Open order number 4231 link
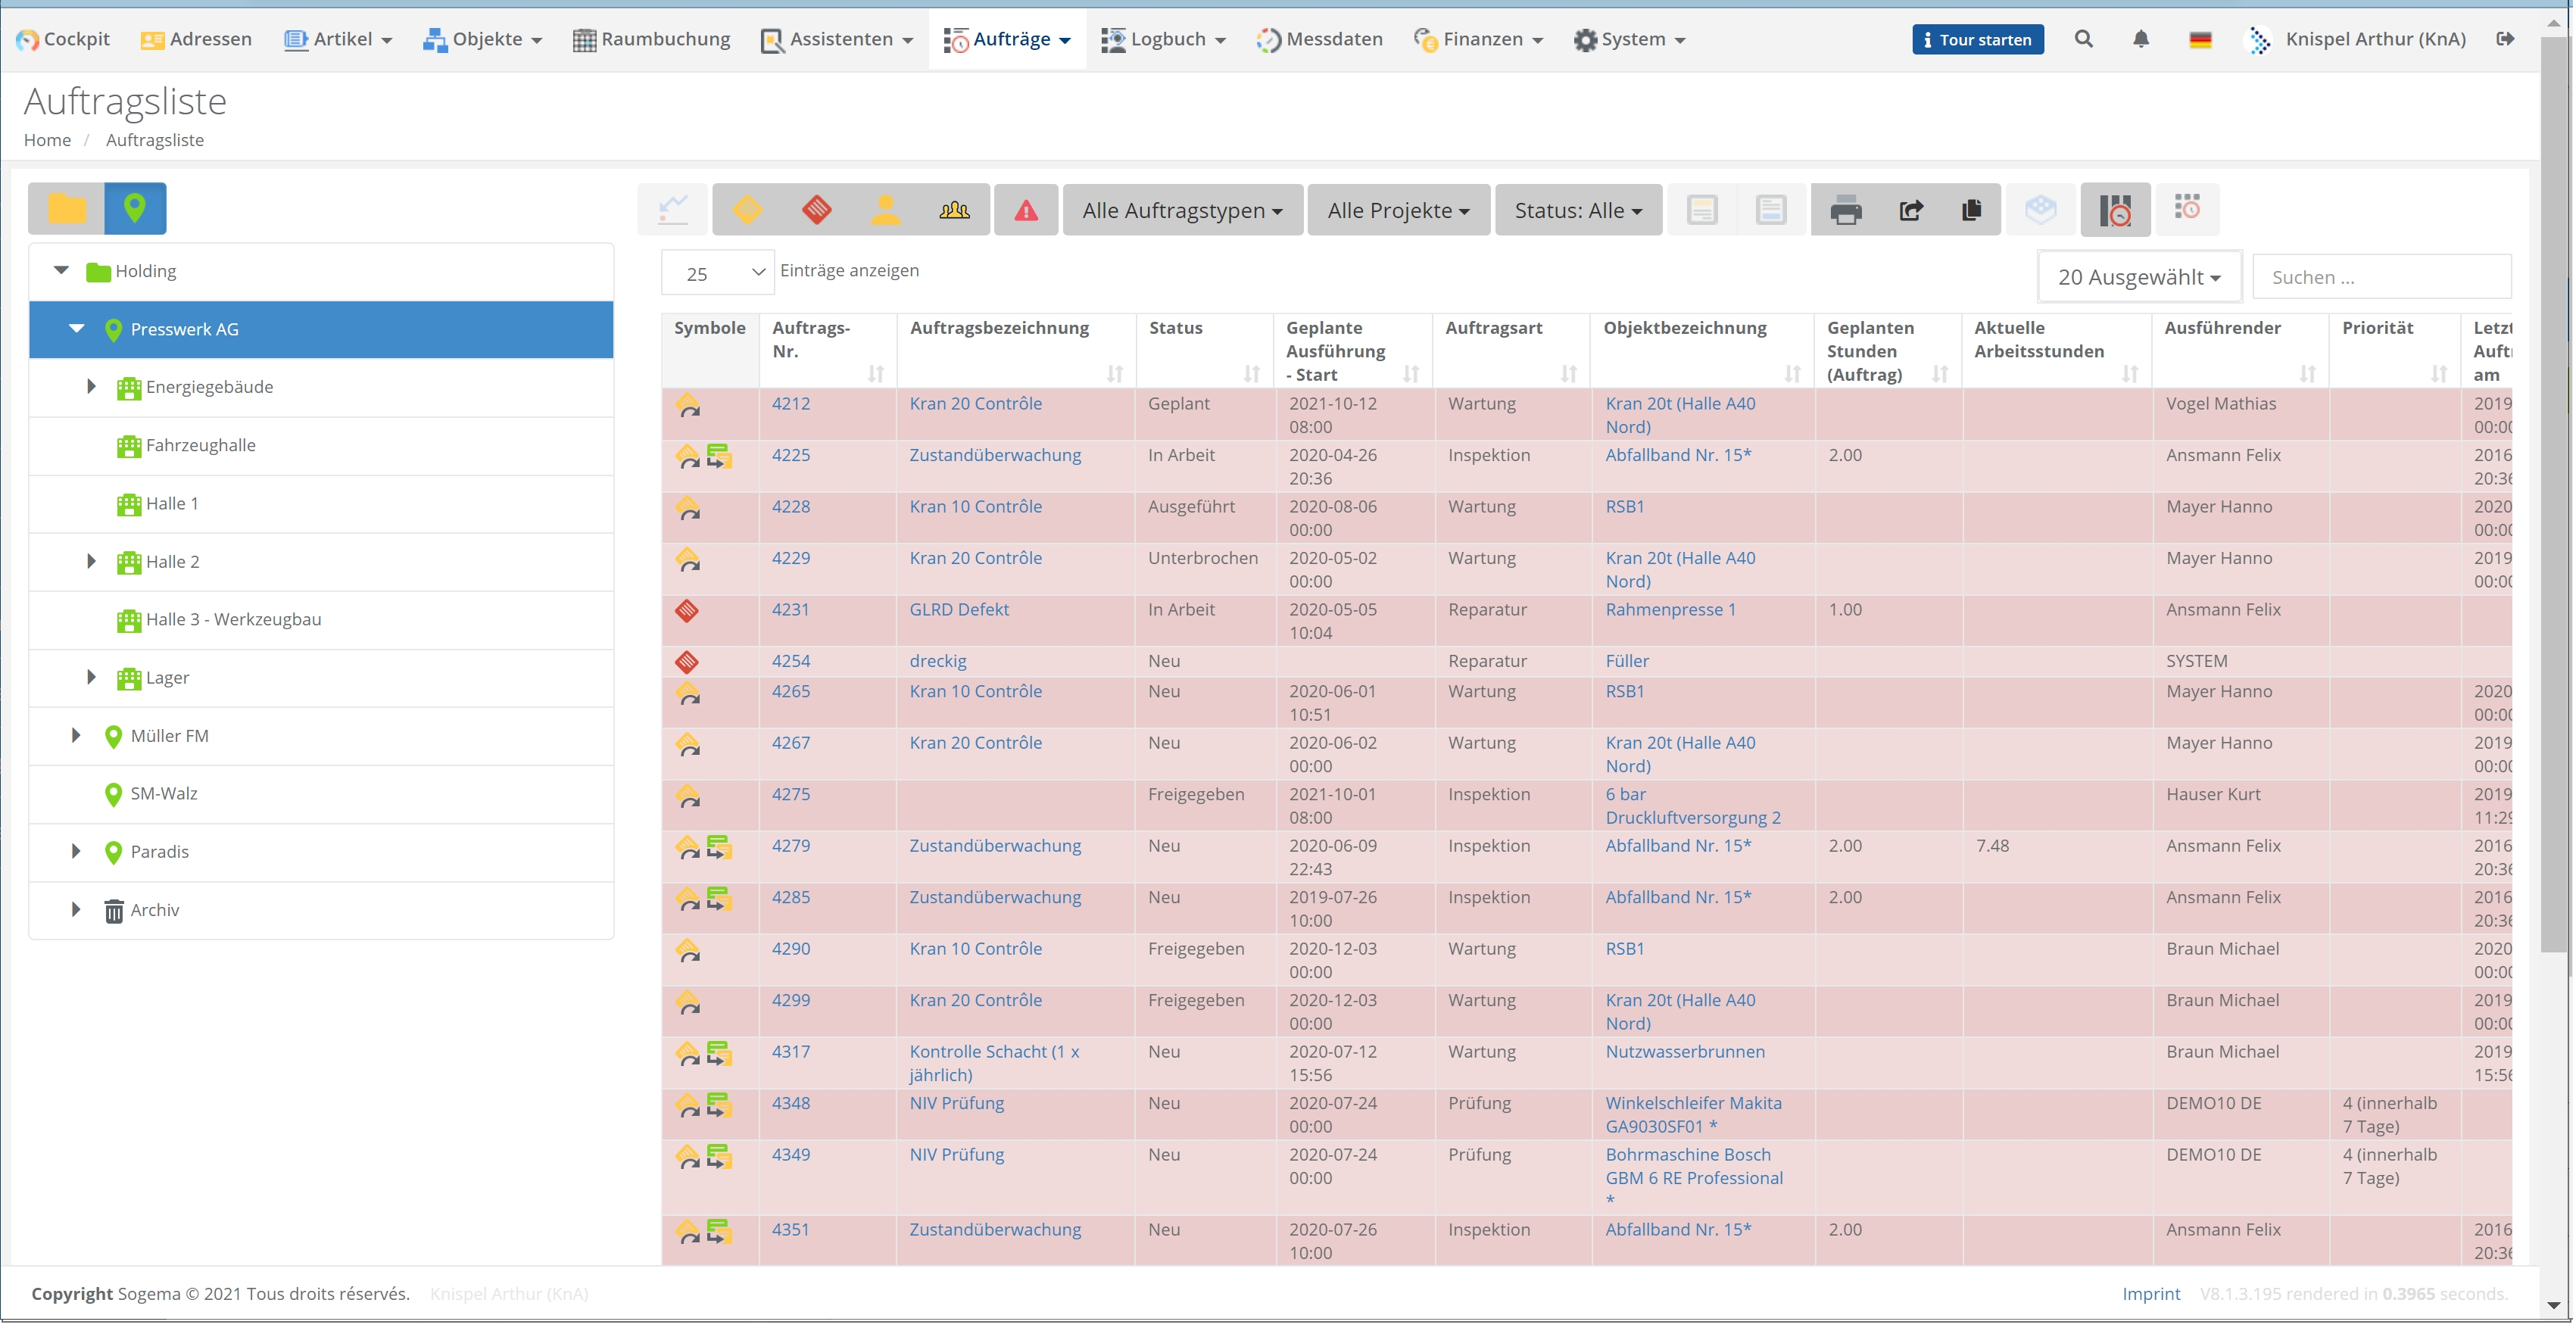The width and height of the screenshot is (2576, 1334). click(790, 609)
